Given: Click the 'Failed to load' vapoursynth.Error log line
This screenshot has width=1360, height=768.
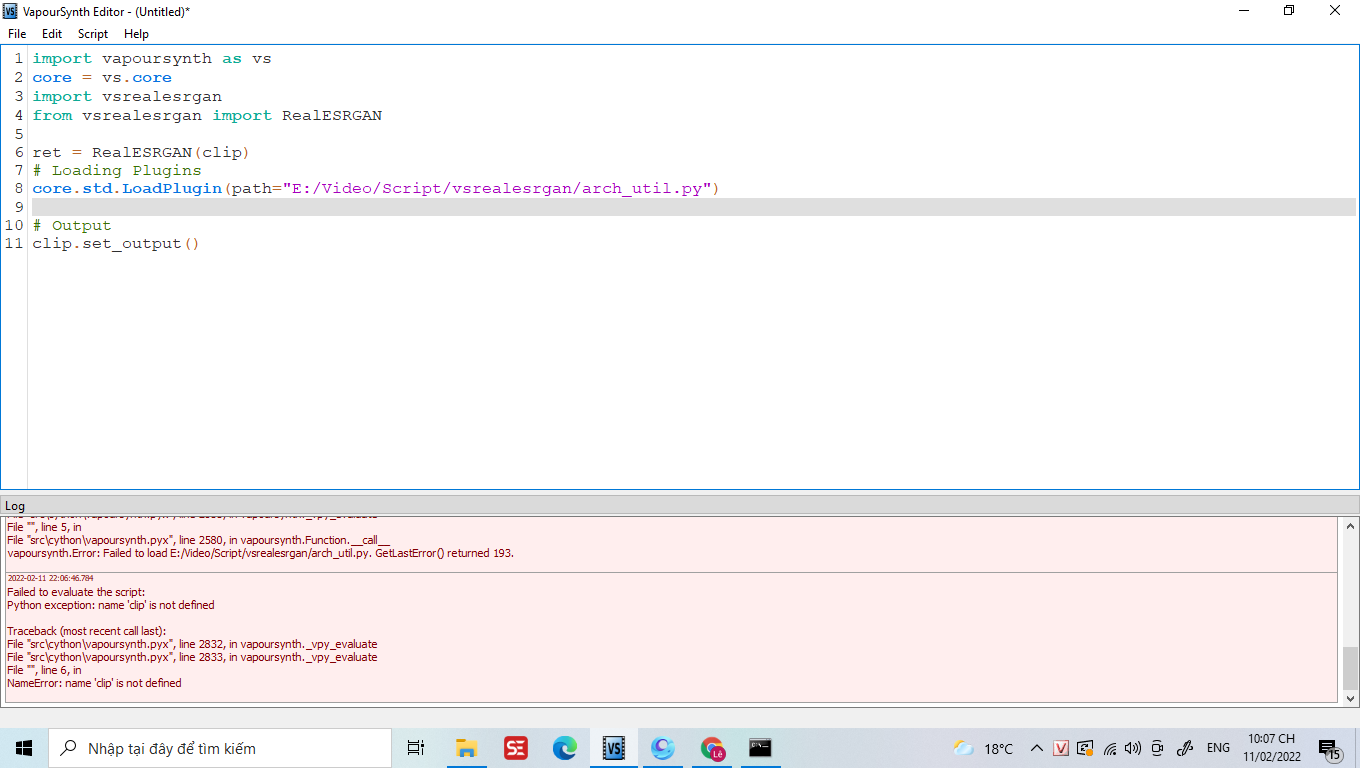Looking at the screenshot, I should [x=260, y=553].
